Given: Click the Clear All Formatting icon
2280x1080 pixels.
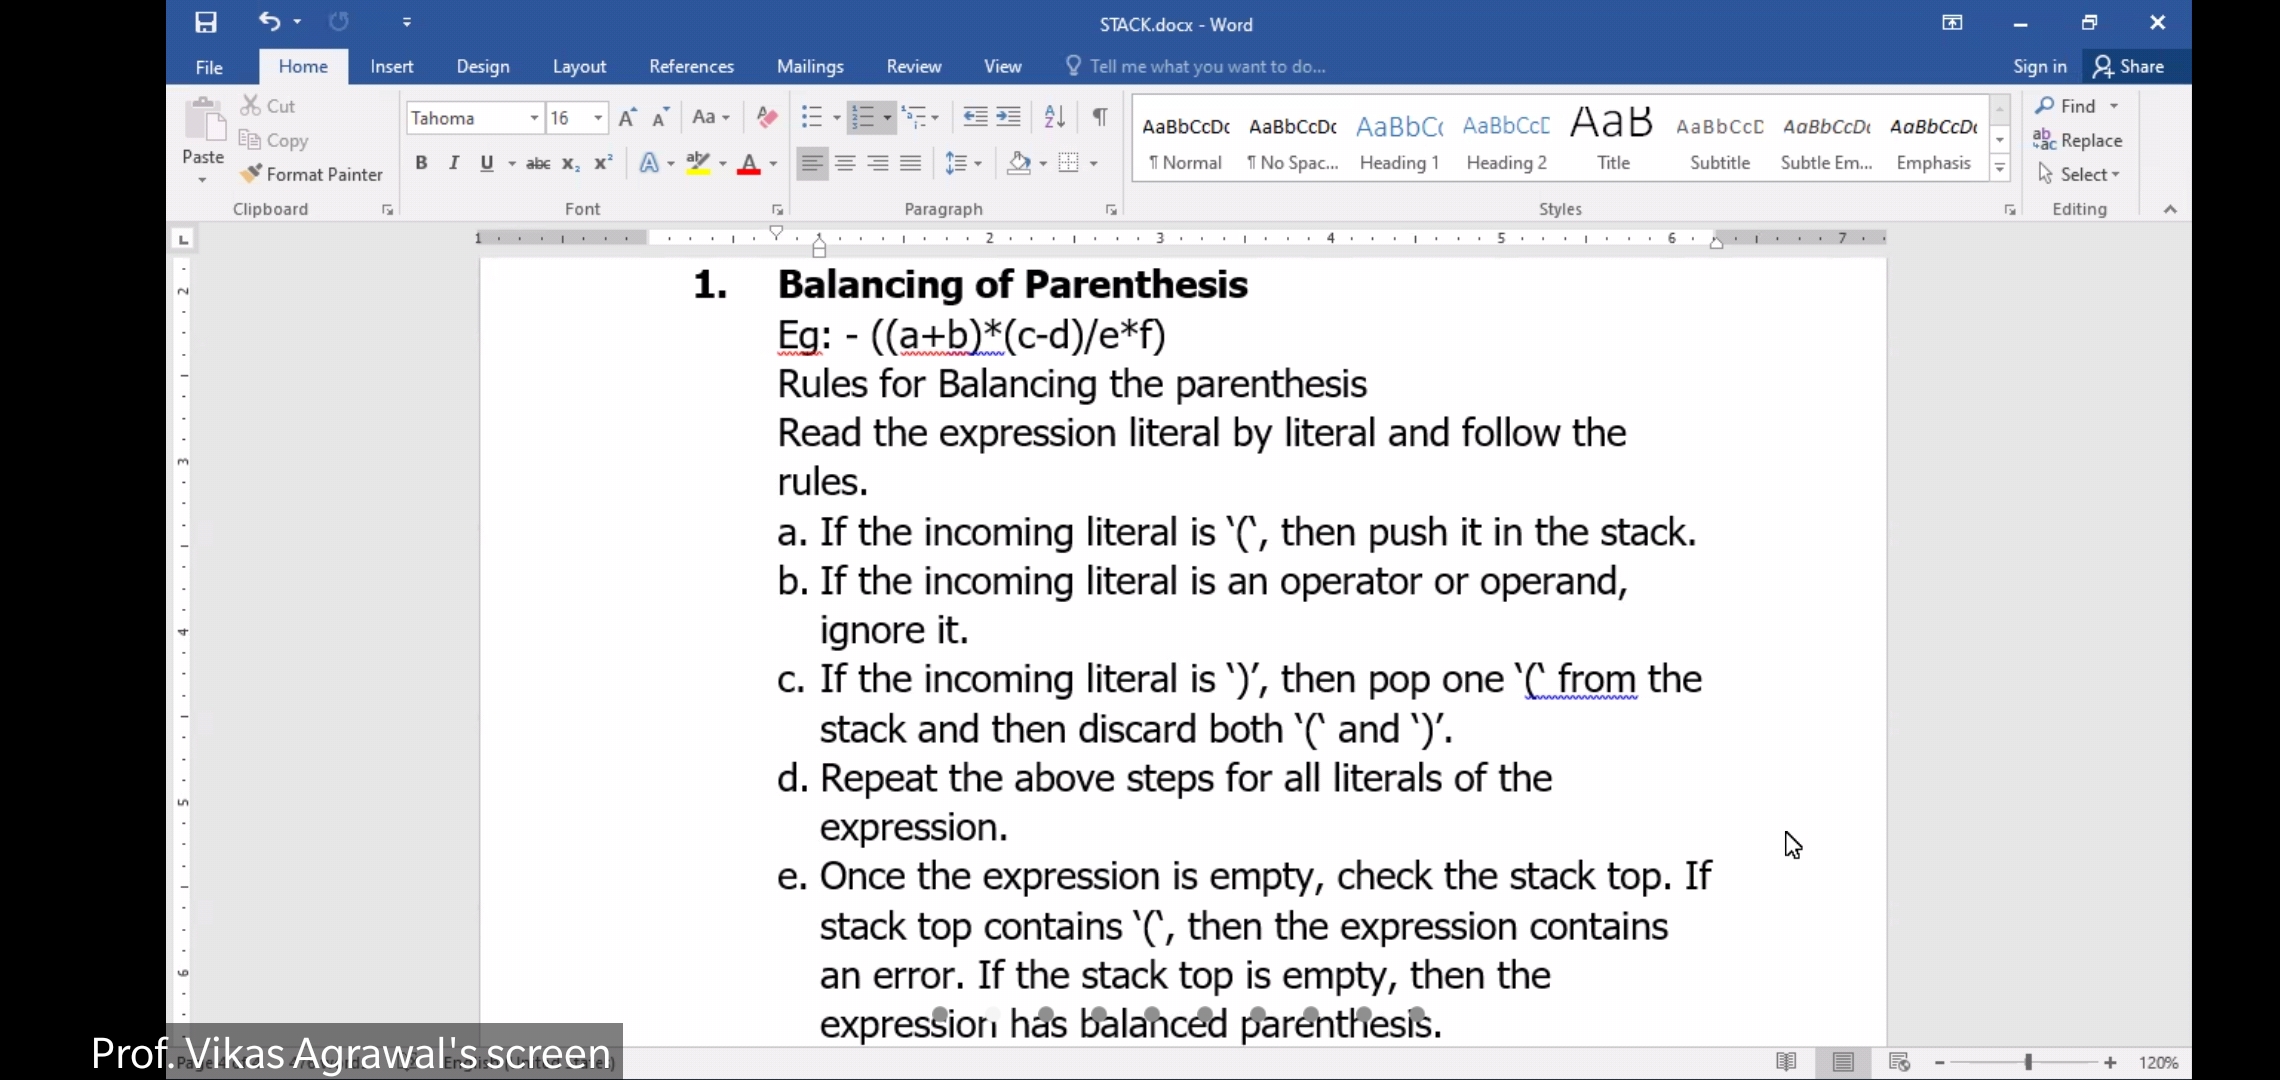Looking at the screenshot, I should [767, 117].
